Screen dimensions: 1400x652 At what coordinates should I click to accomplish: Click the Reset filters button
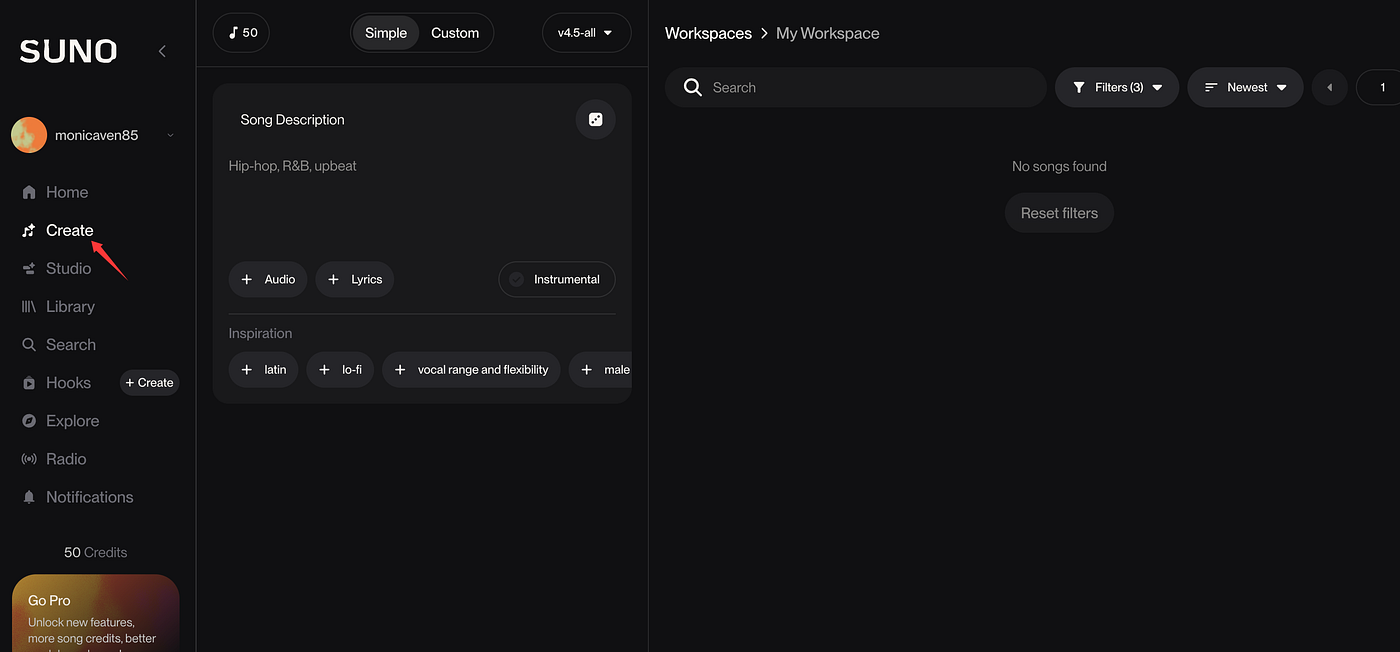(x=1059, y=213)
